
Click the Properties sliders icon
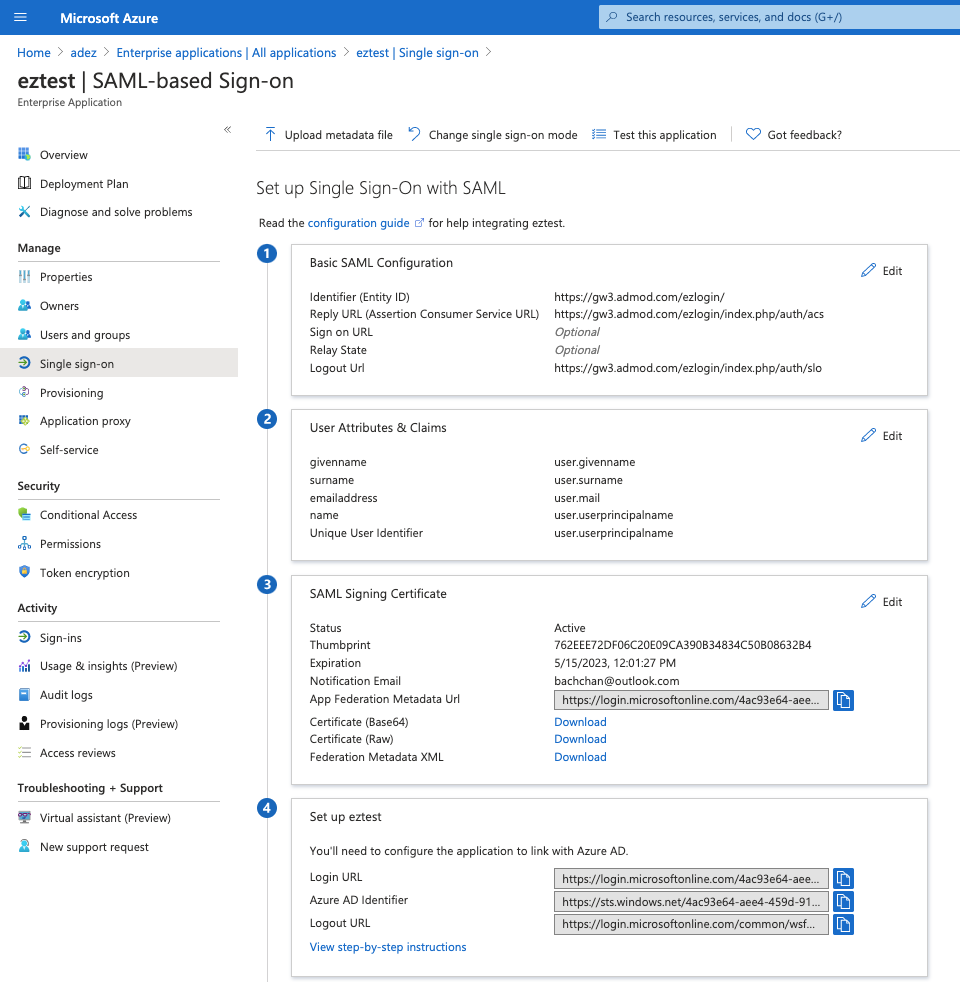click(24, 276)
